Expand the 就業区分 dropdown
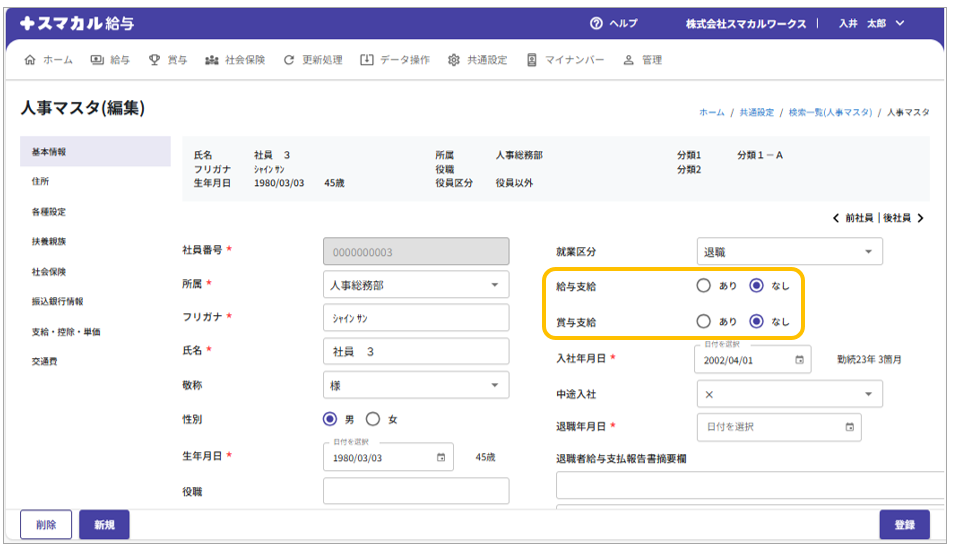954x551 pixels. 867,252
